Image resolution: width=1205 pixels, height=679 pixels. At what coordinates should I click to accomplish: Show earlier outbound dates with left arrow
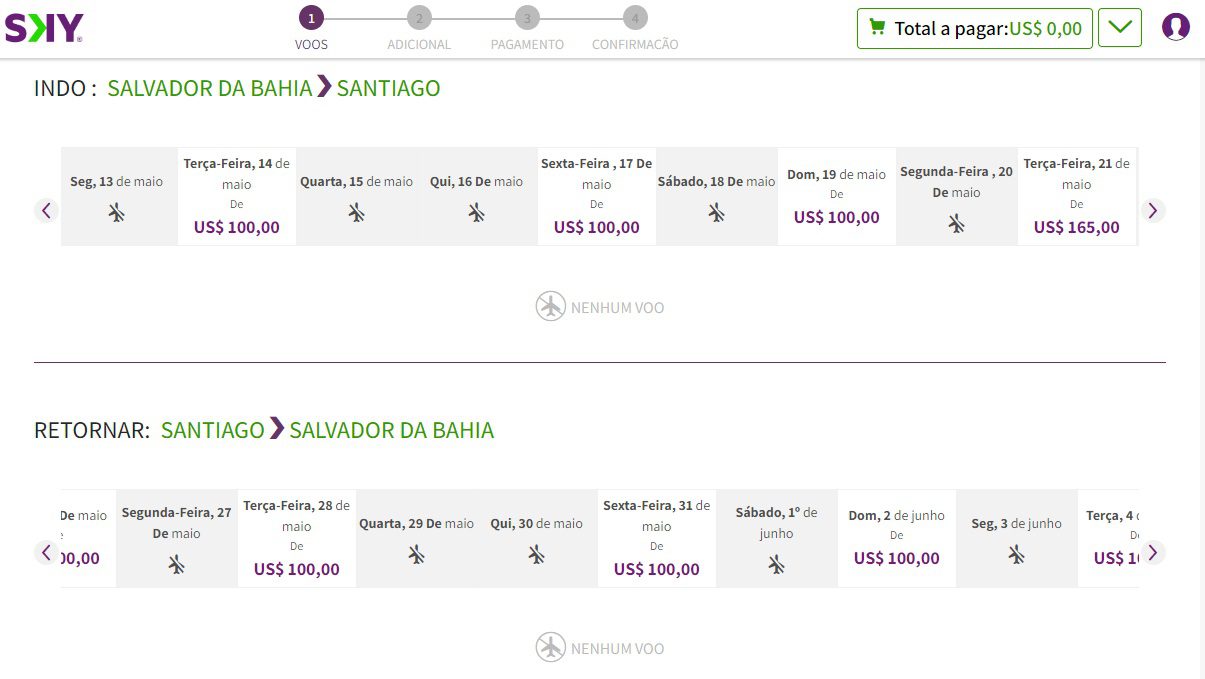pyautogui.click(x=46, y=210)
